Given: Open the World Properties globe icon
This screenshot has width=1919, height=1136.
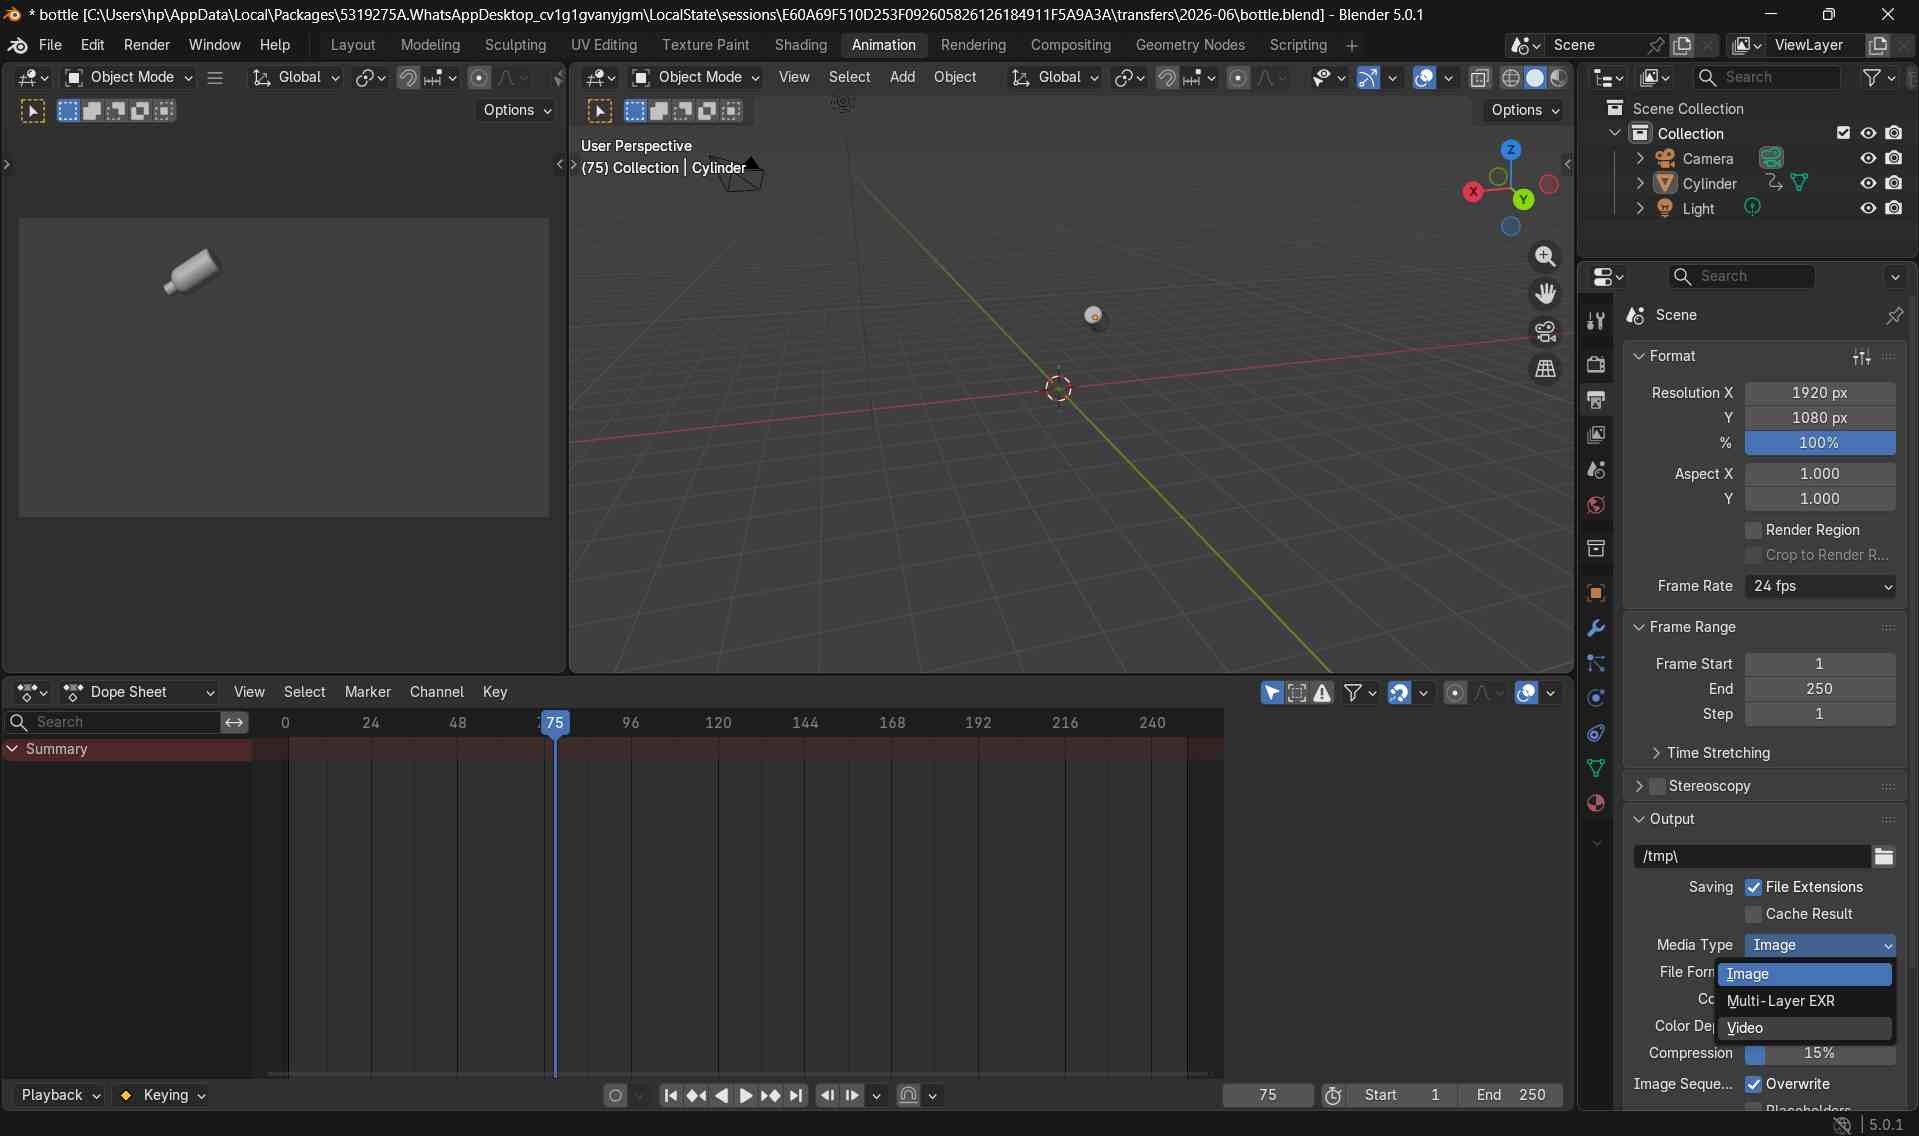Looking at the screenshot, I should tap(1596, 505).
